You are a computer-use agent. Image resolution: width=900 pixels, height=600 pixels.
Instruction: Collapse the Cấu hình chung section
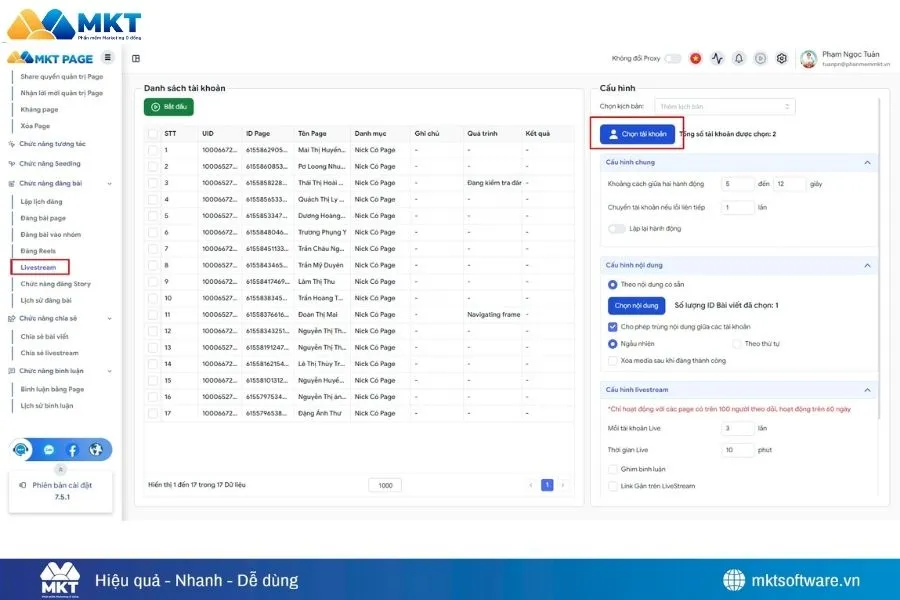[866, 162]
